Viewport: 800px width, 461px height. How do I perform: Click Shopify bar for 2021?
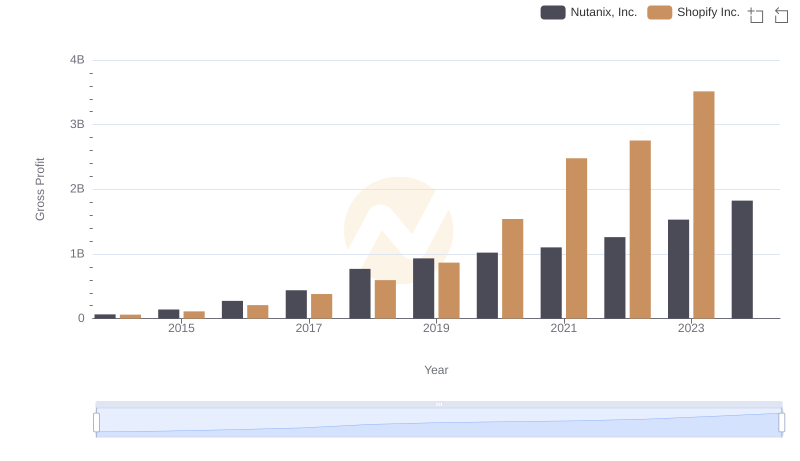coord(577,238)
